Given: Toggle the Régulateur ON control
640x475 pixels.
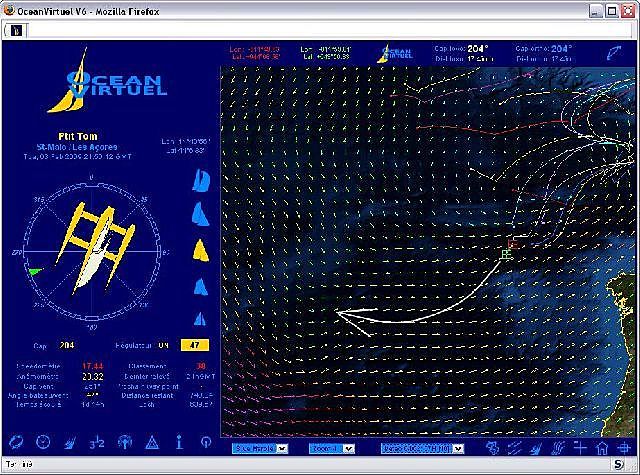Looking at the screenshot, I should (163, 345).
